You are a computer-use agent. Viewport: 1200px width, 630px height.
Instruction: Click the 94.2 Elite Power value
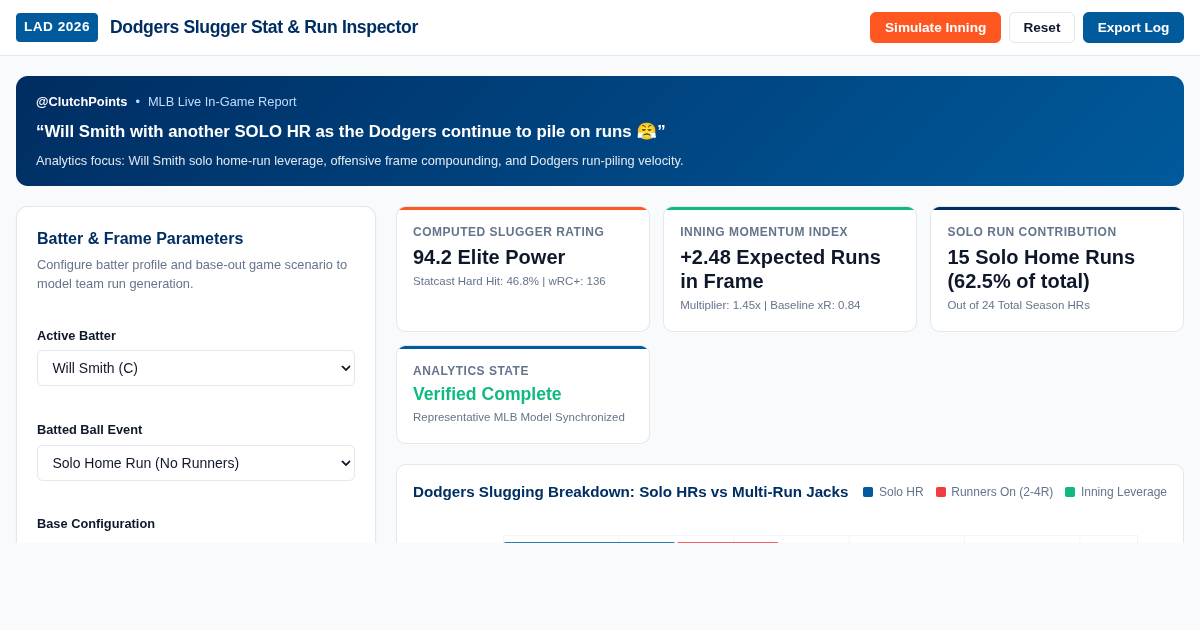coord(489,257)
